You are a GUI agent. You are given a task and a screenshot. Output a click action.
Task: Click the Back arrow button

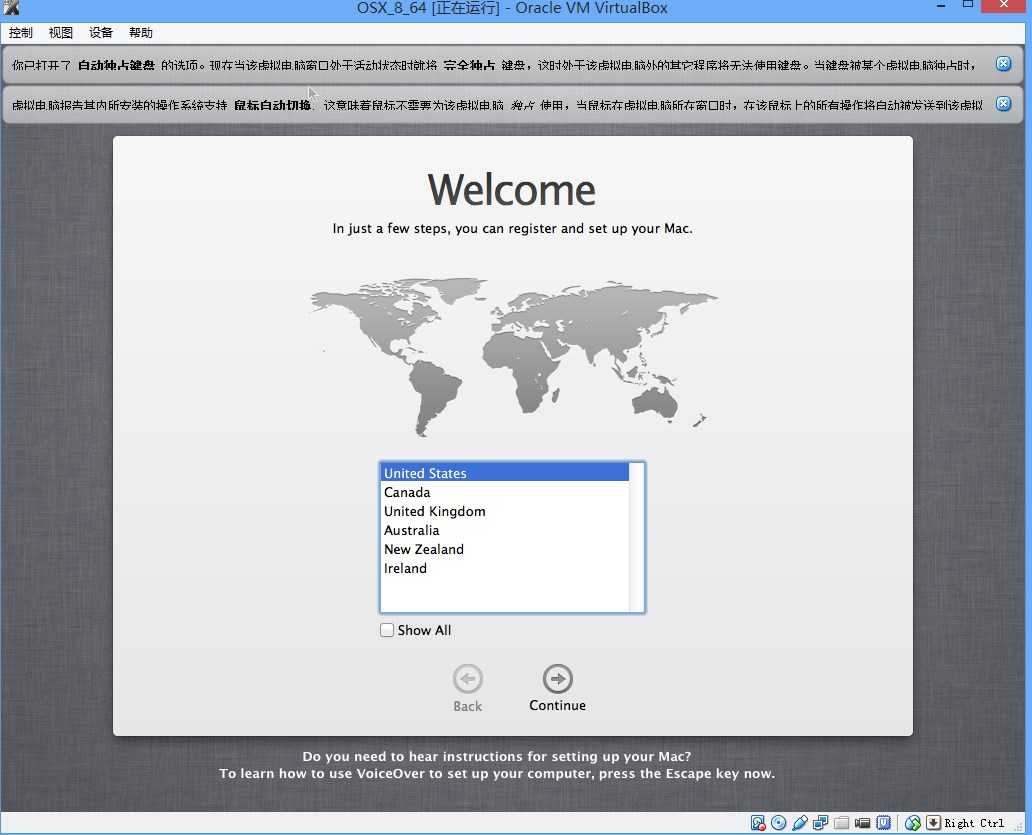click(x=468, y=678)
